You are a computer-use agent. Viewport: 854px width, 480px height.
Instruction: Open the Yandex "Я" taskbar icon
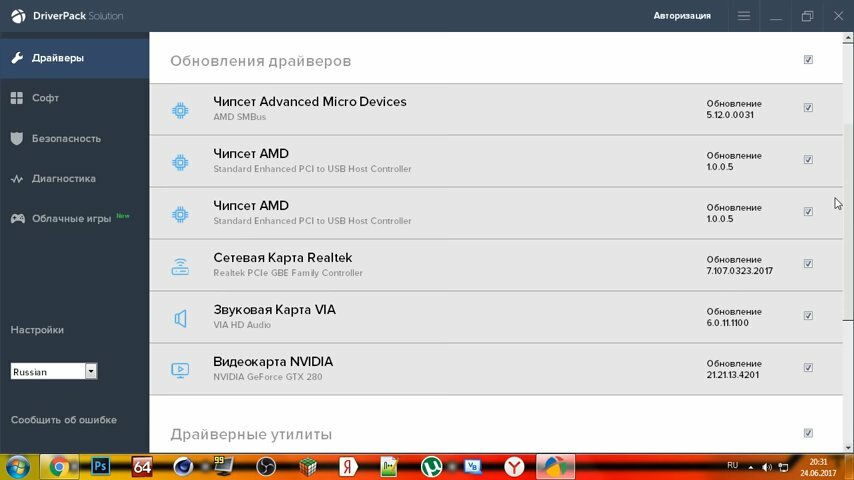point(349,467)
